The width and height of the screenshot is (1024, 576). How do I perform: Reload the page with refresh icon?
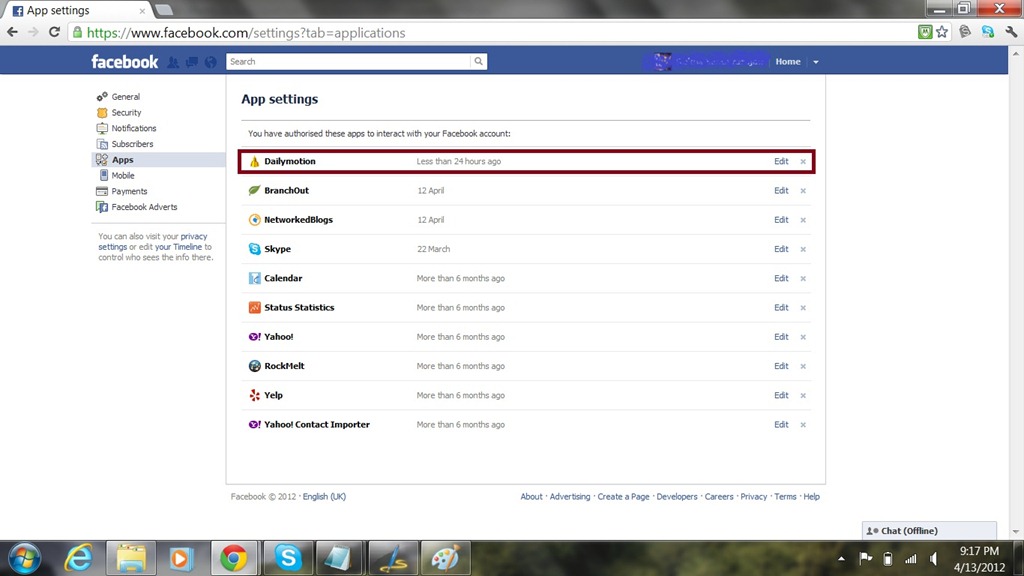coord(55,32)
